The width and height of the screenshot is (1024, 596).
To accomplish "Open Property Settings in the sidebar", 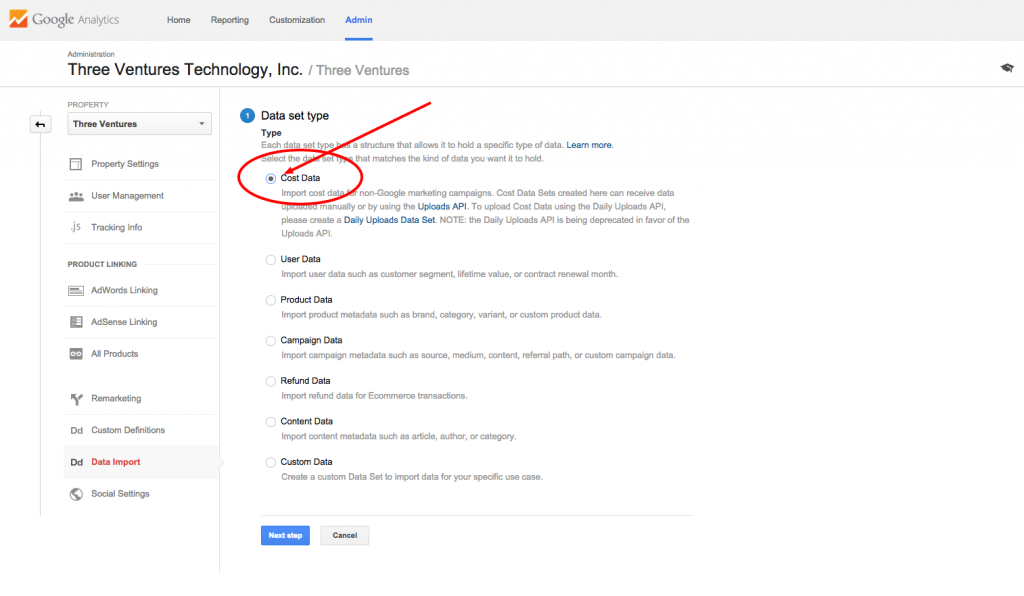I will (125, 164).
